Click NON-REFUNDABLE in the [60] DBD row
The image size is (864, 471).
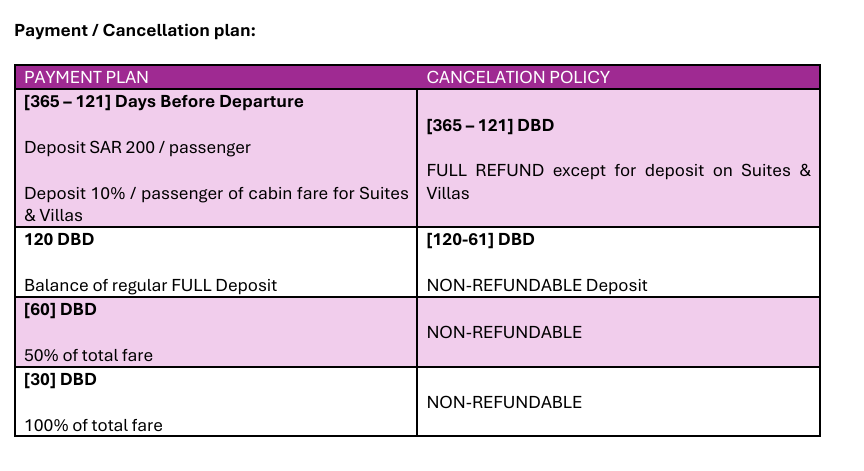pos(504,332)
